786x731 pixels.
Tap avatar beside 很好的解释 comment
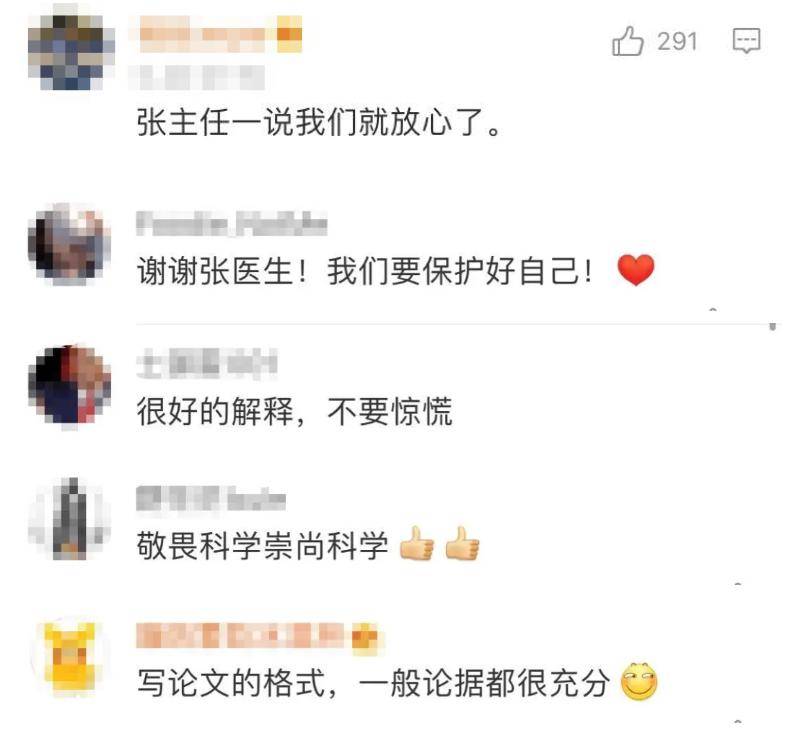(x=70, y=386)
